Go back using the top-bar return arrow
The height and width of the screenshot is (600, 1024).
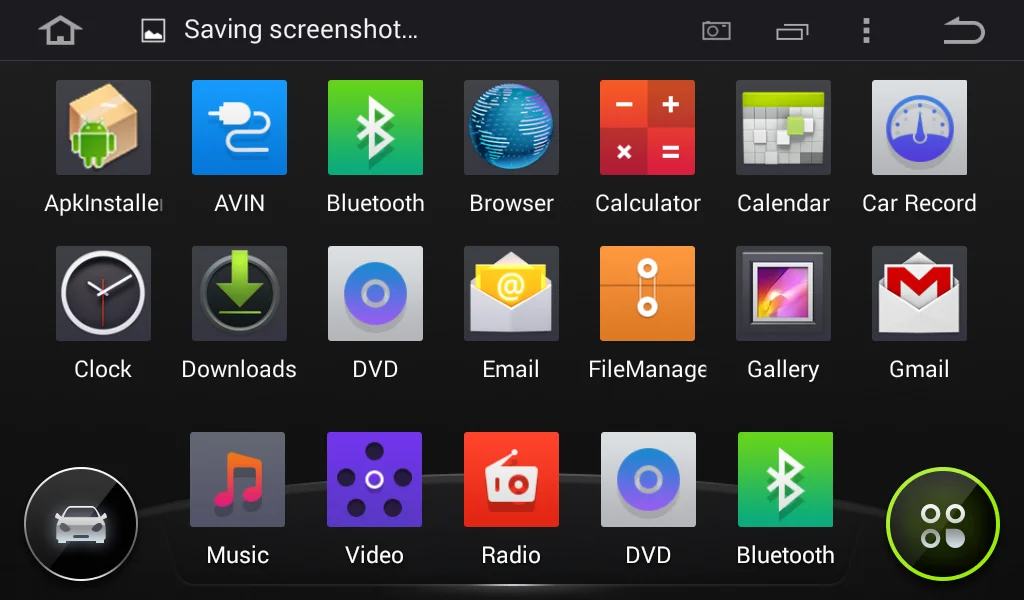tap(964, 30)
